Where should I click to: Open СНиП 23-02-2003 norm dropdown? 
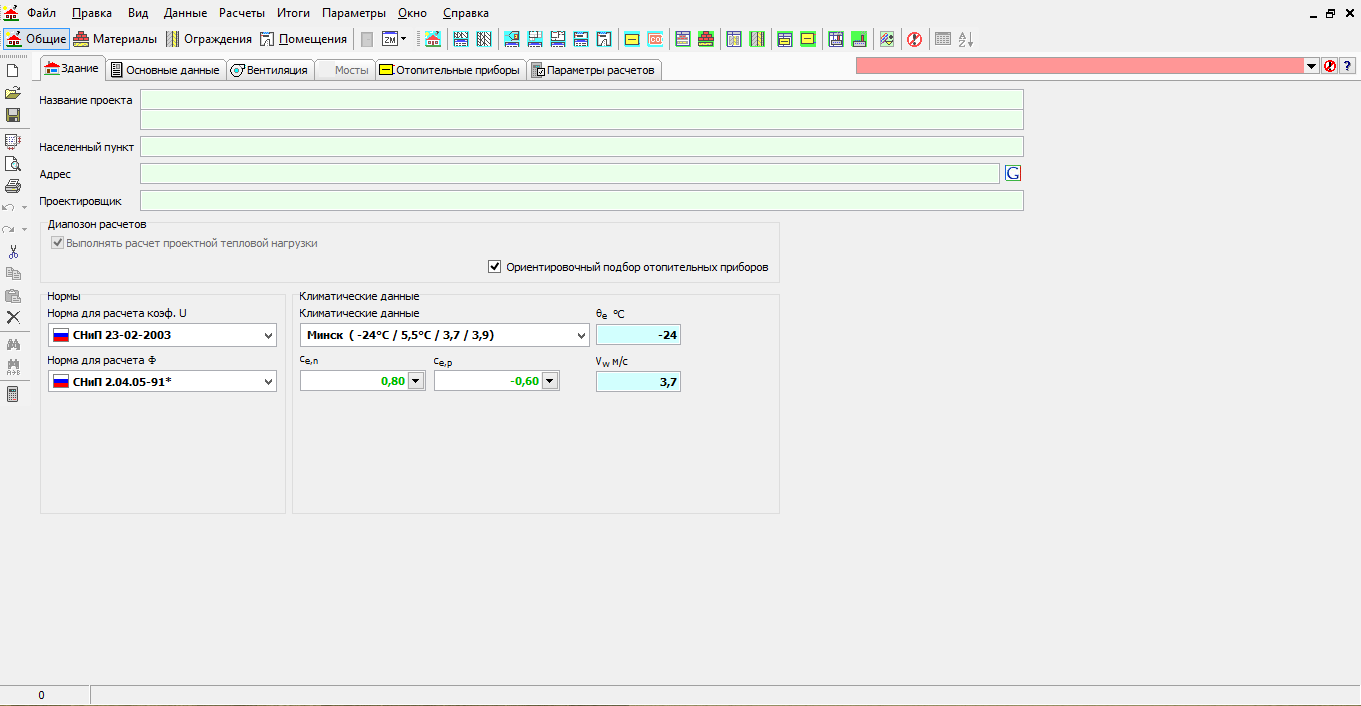[268, 336]
